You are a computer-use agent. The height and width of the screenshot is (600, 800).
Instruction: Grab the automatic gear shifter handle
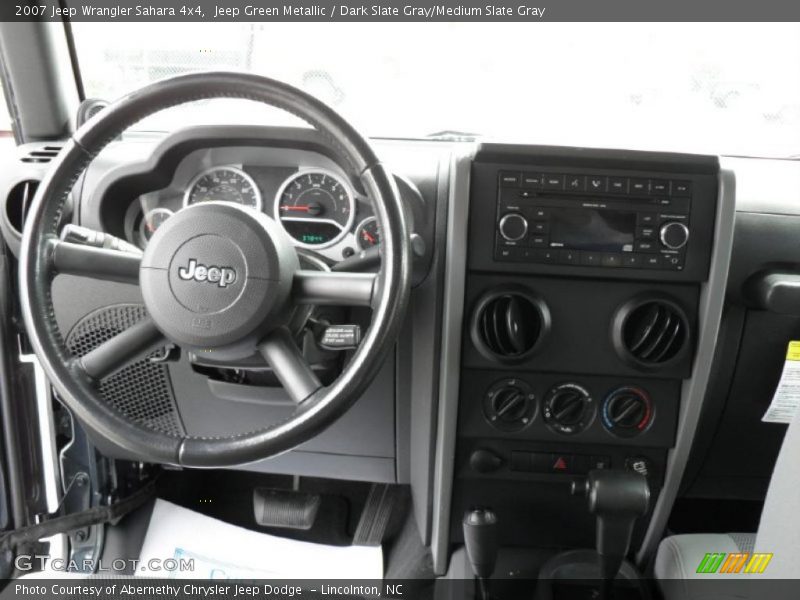click(616, 494)
